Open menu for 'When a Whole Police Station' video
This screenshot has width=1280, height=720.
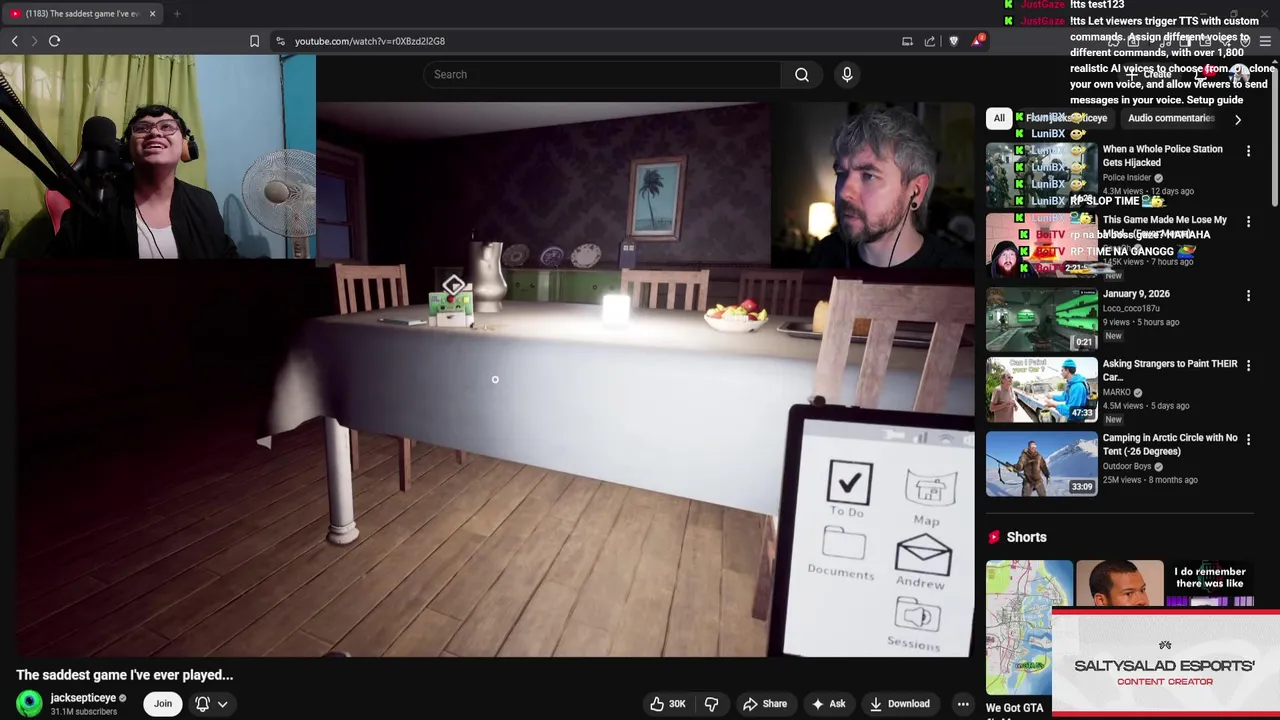[x=1248, y=151]
